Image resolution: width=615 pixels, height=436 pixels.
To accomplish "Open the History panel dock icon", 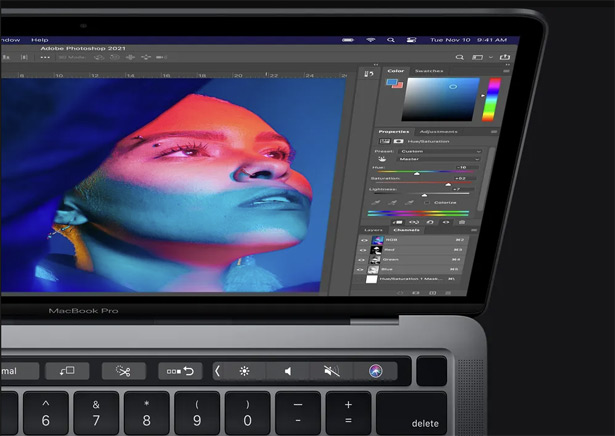I will click(369, 74).
